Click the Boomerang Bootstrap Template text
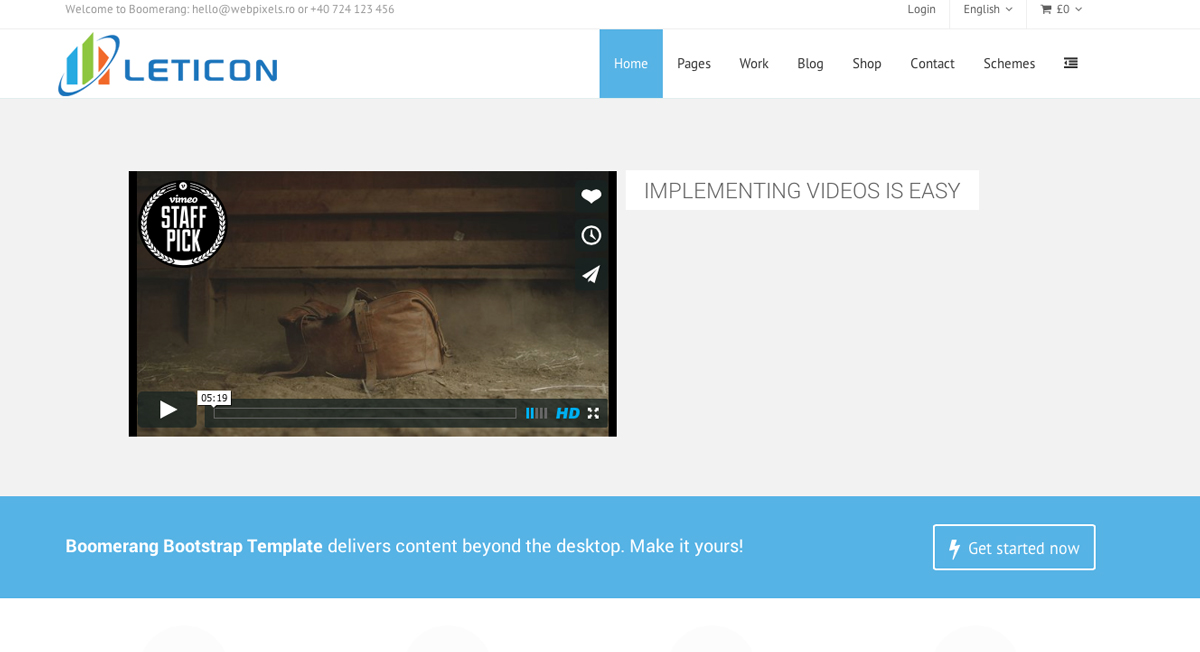The width and height of the screenshot is (1200, 652). point(194,546)
